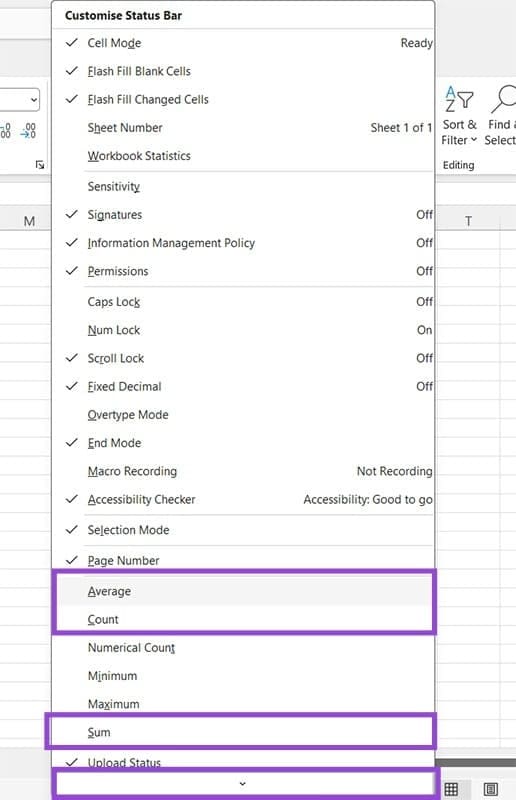Toggle Scroll Lock indicator

click(243, 358)
